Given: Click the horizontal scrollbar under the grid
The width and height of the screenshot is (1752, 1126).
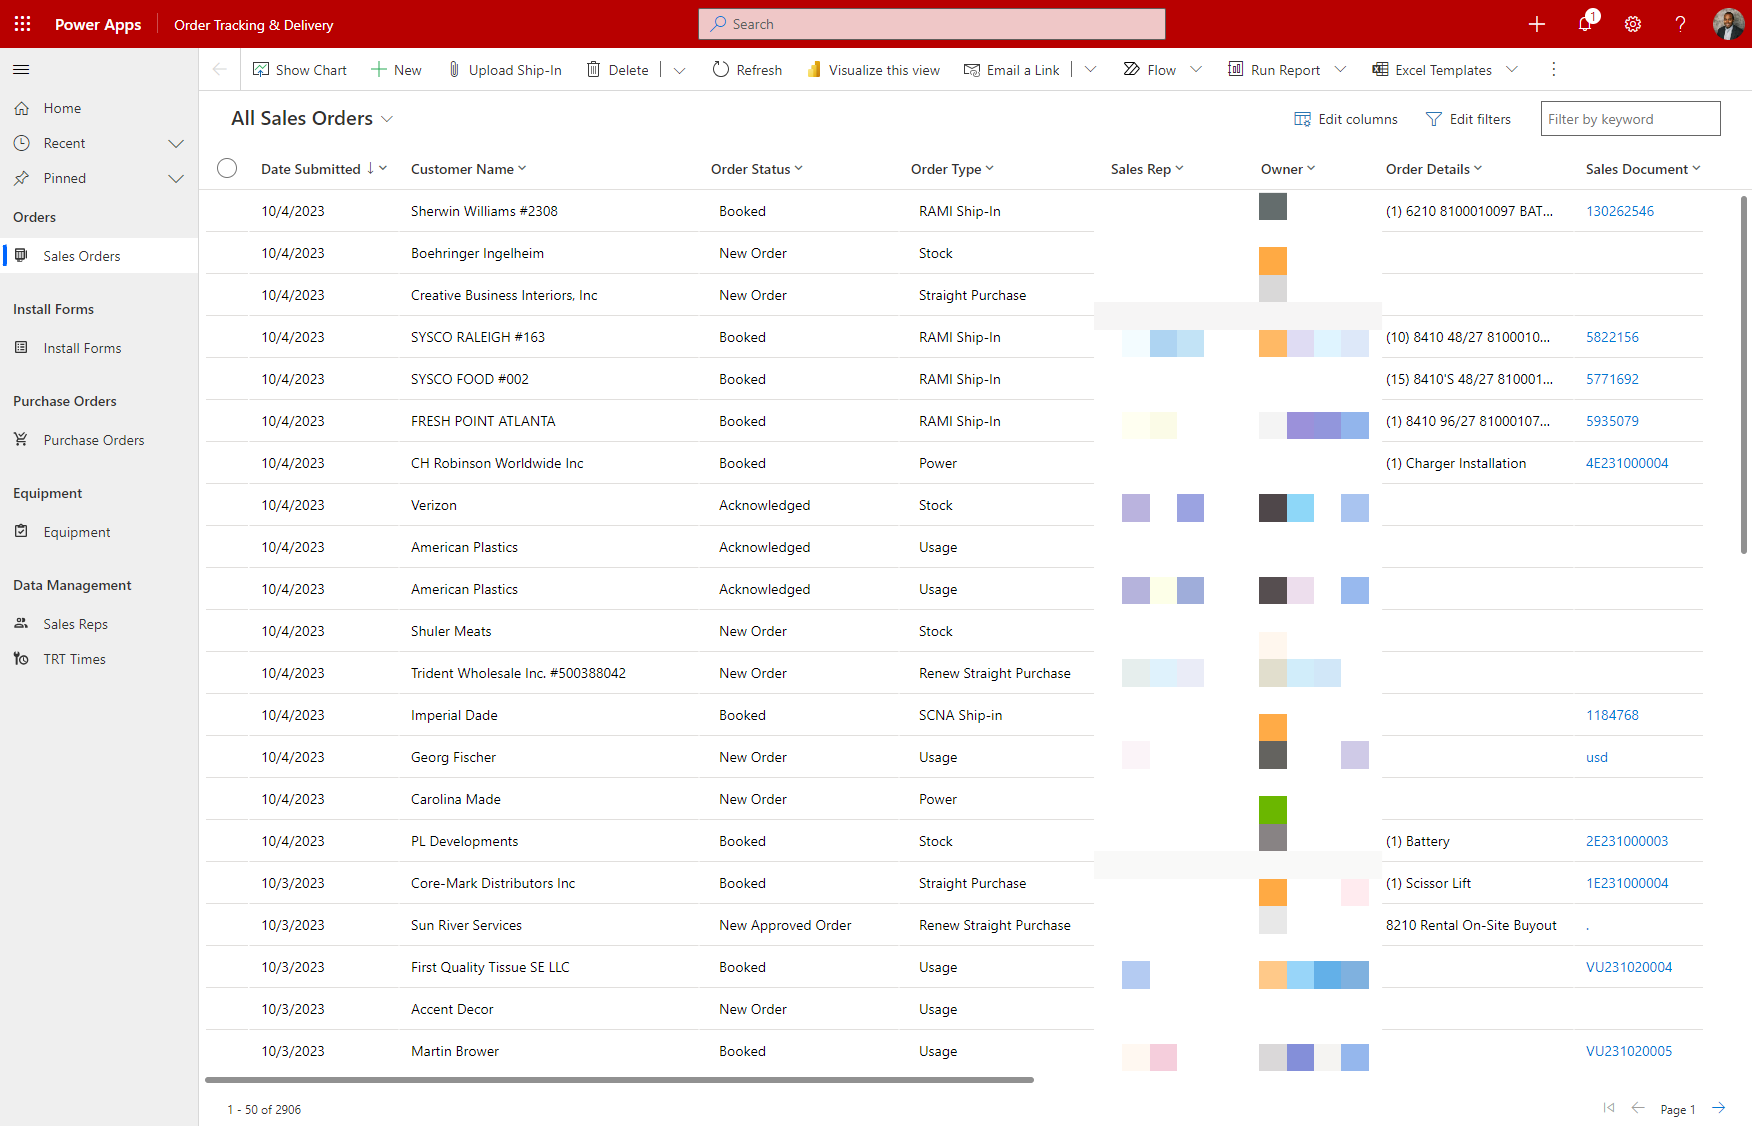Looking at the screenshot, I should pos(619,1080).
